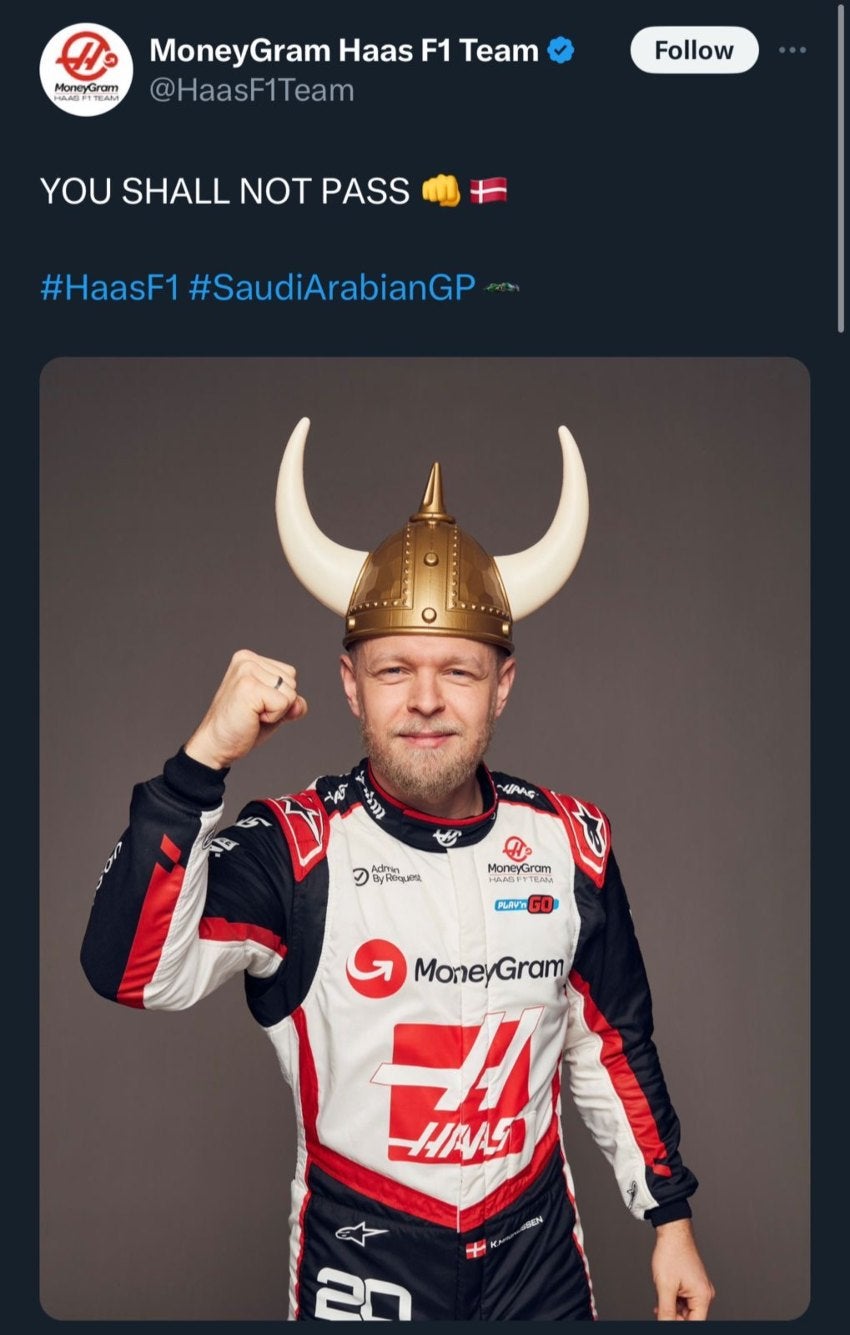Click the blue verified badge

[x=562, y=50]
